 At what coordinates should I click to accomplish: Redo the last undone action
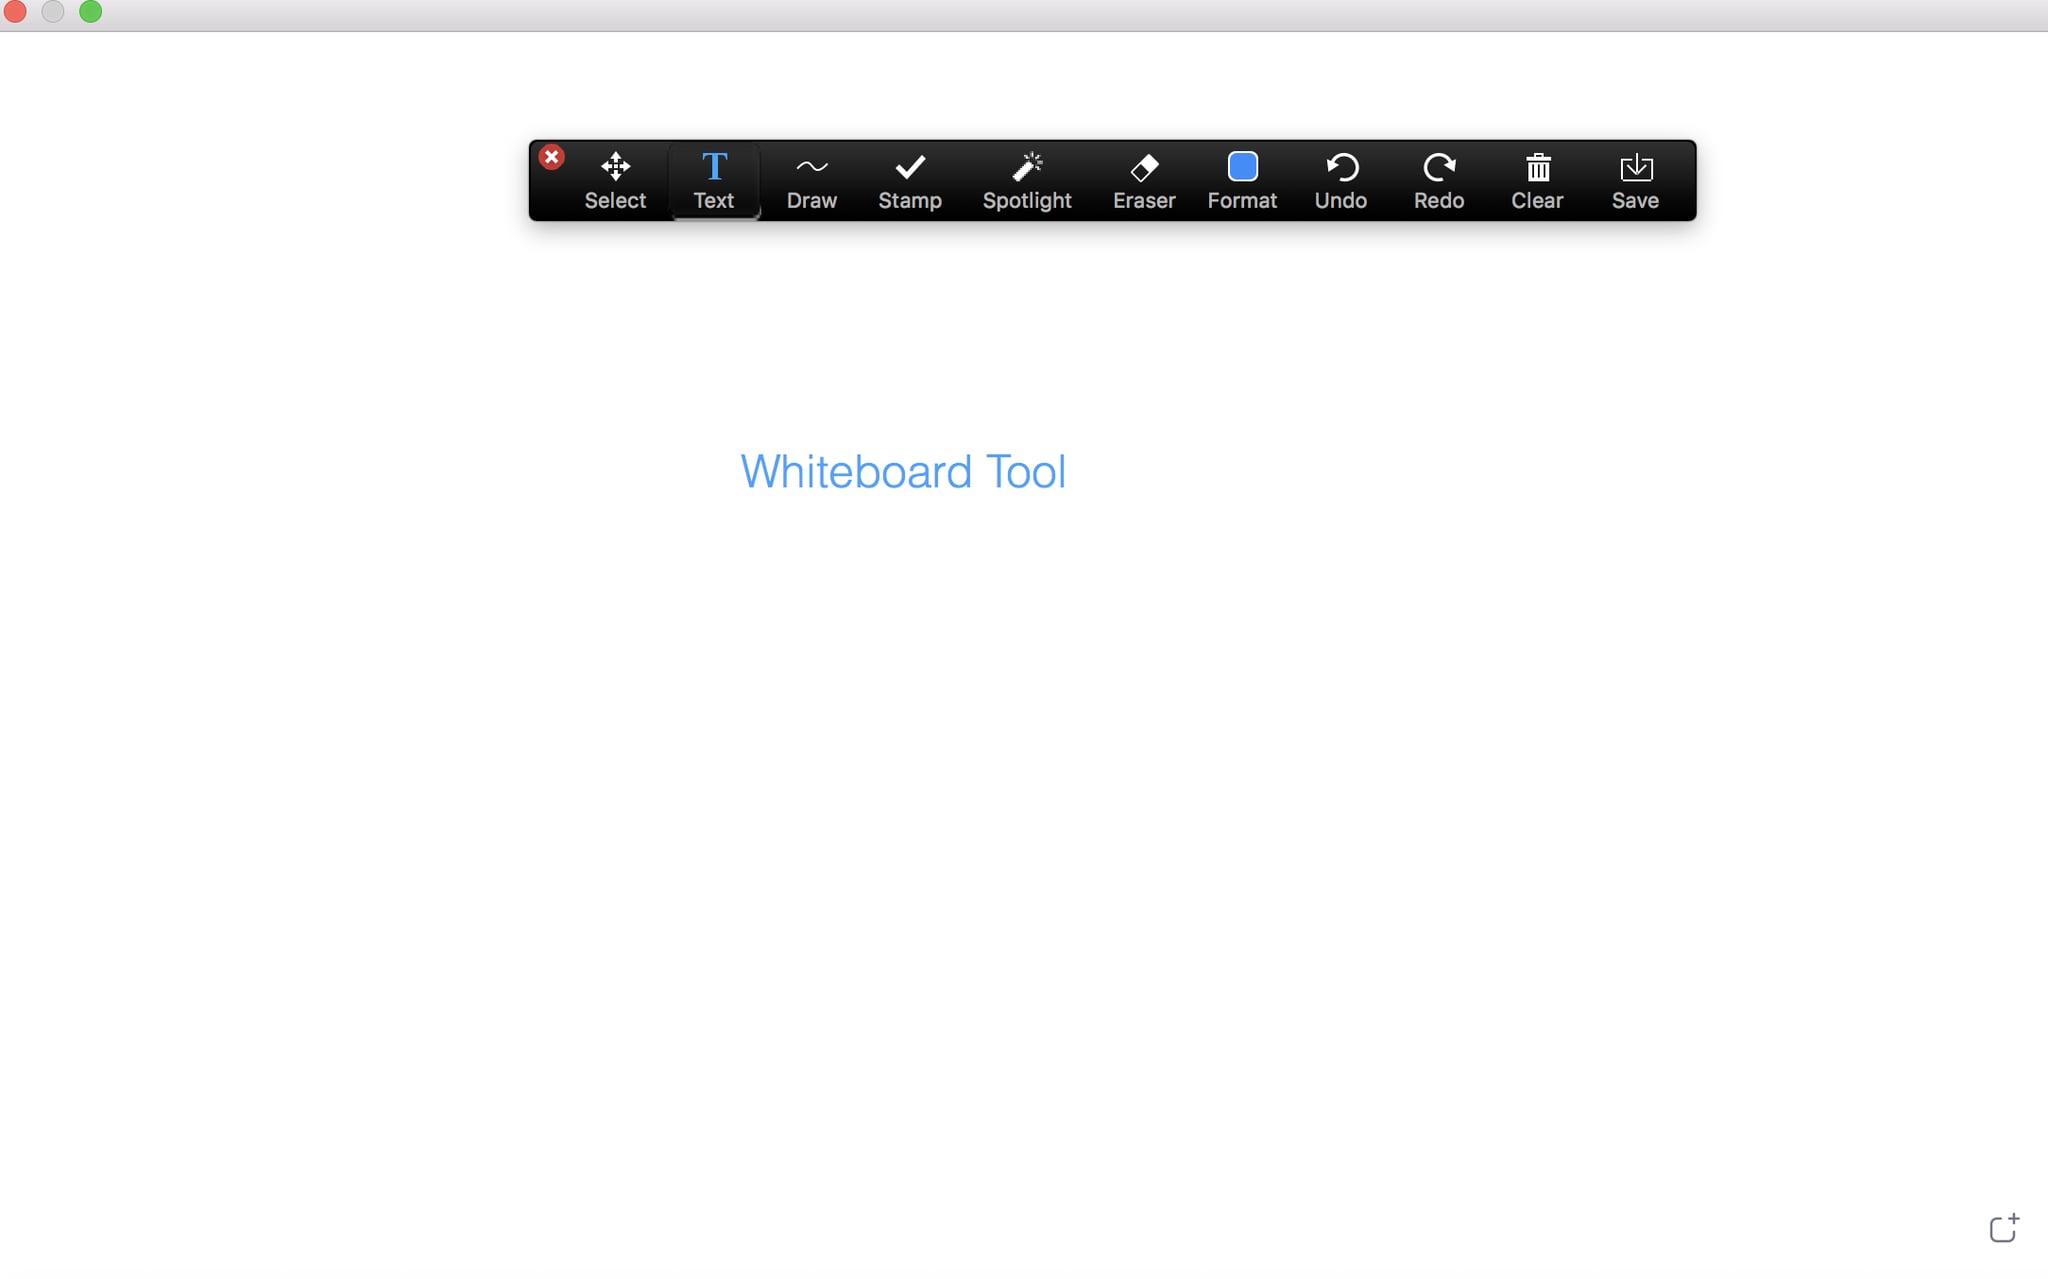click(1438, 177)
